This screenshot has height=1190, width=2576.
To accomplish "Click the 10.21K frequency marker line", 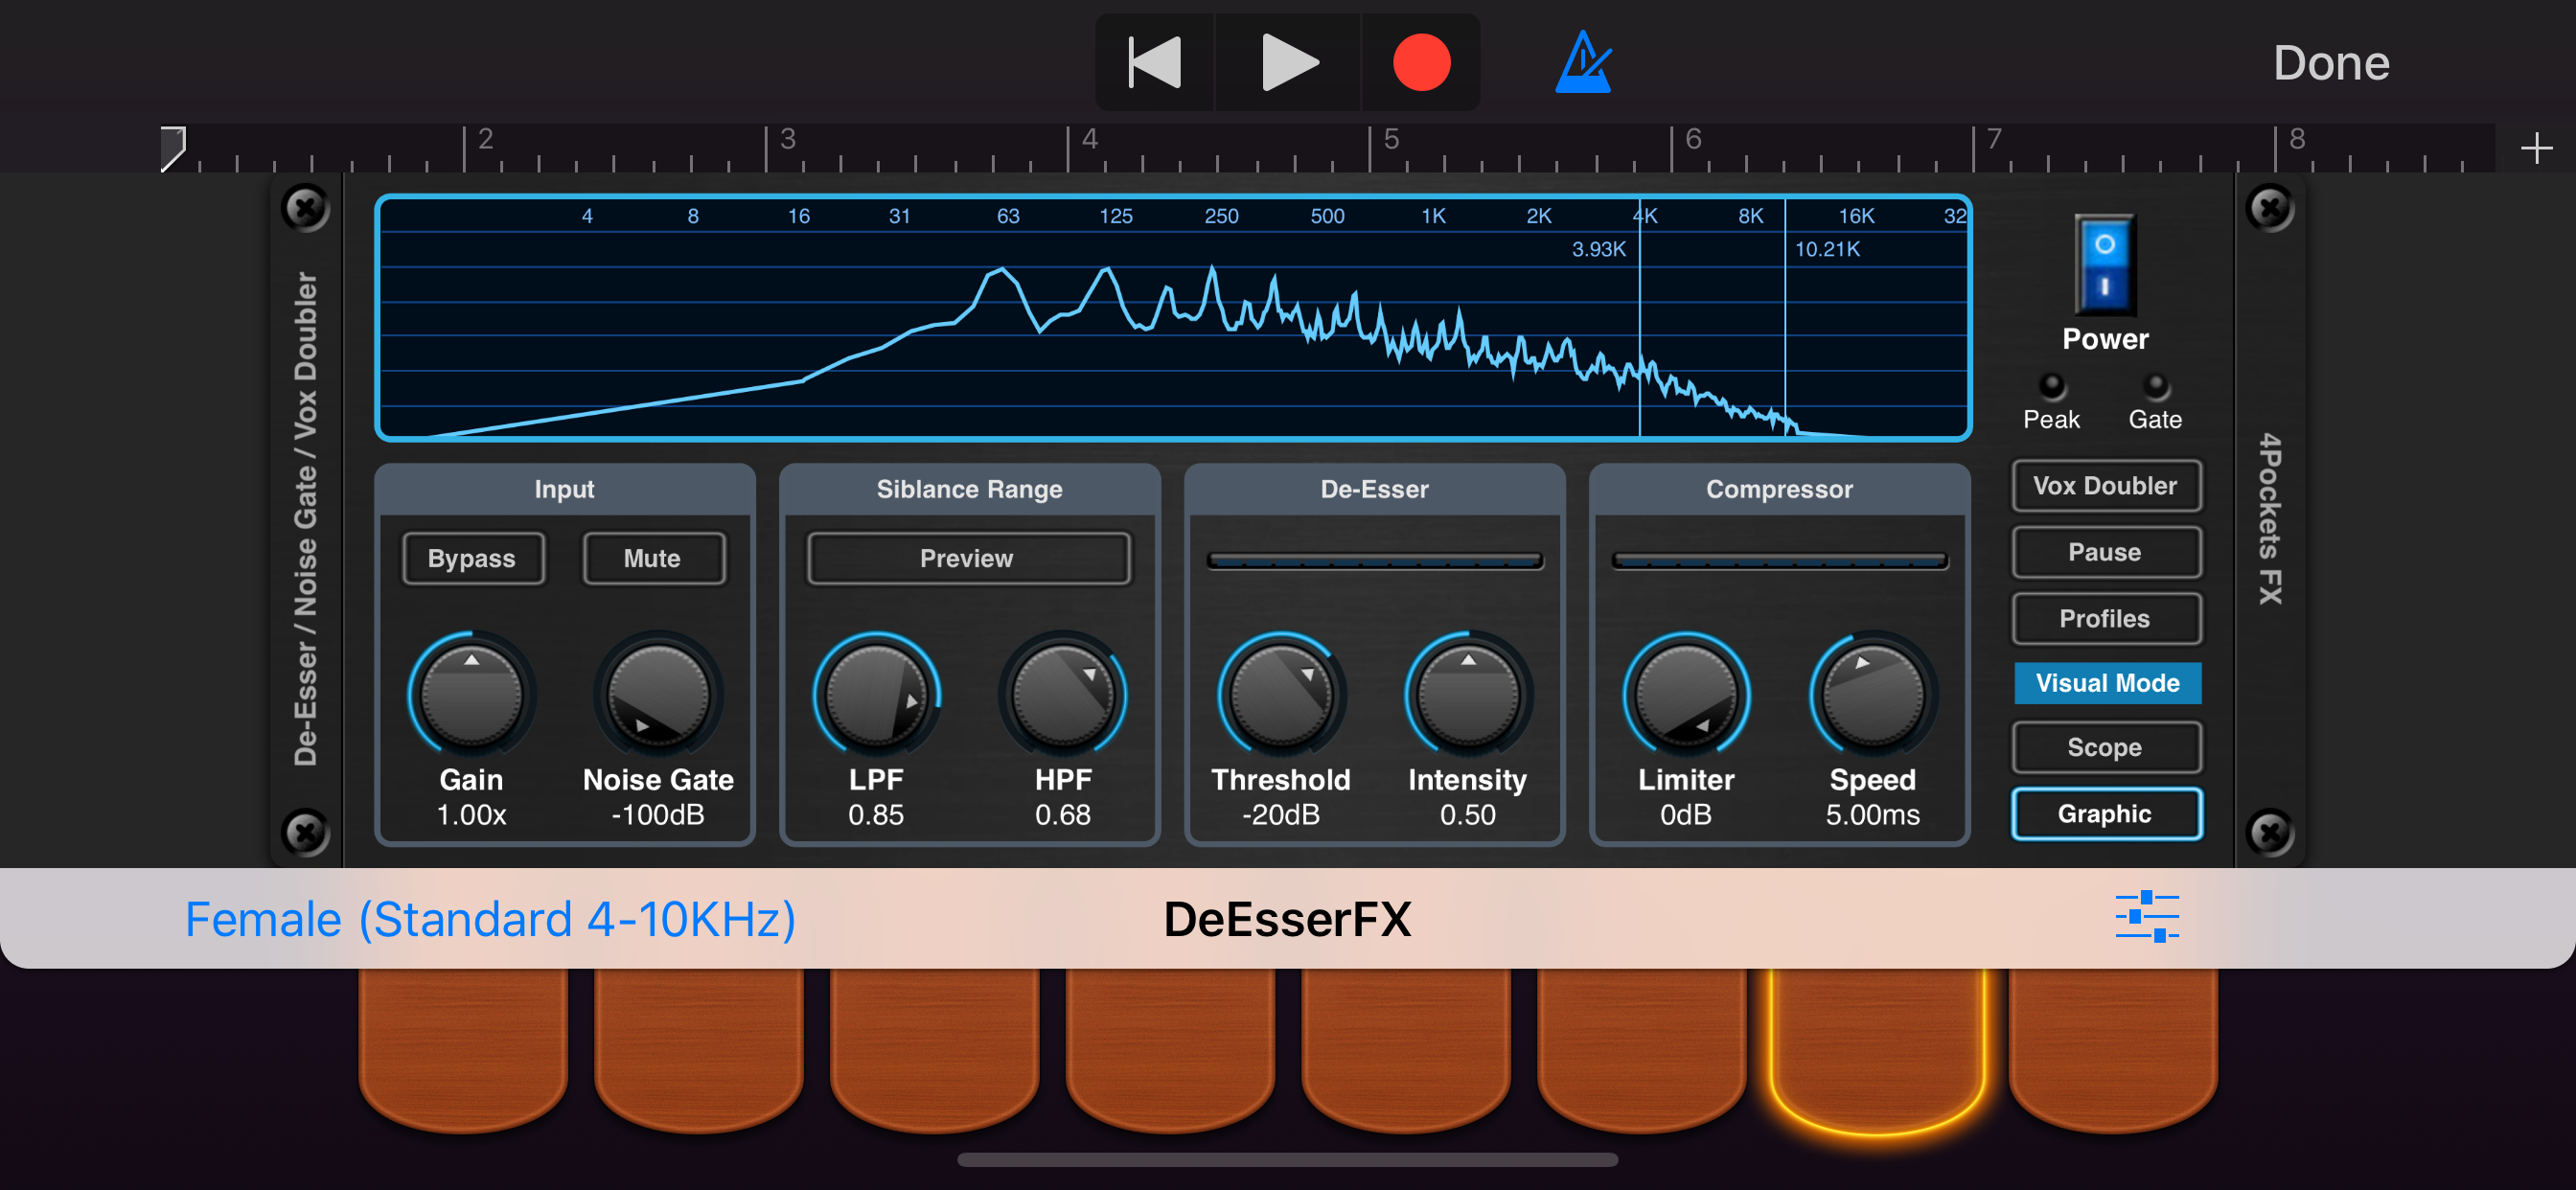I will pos(1785,320).
